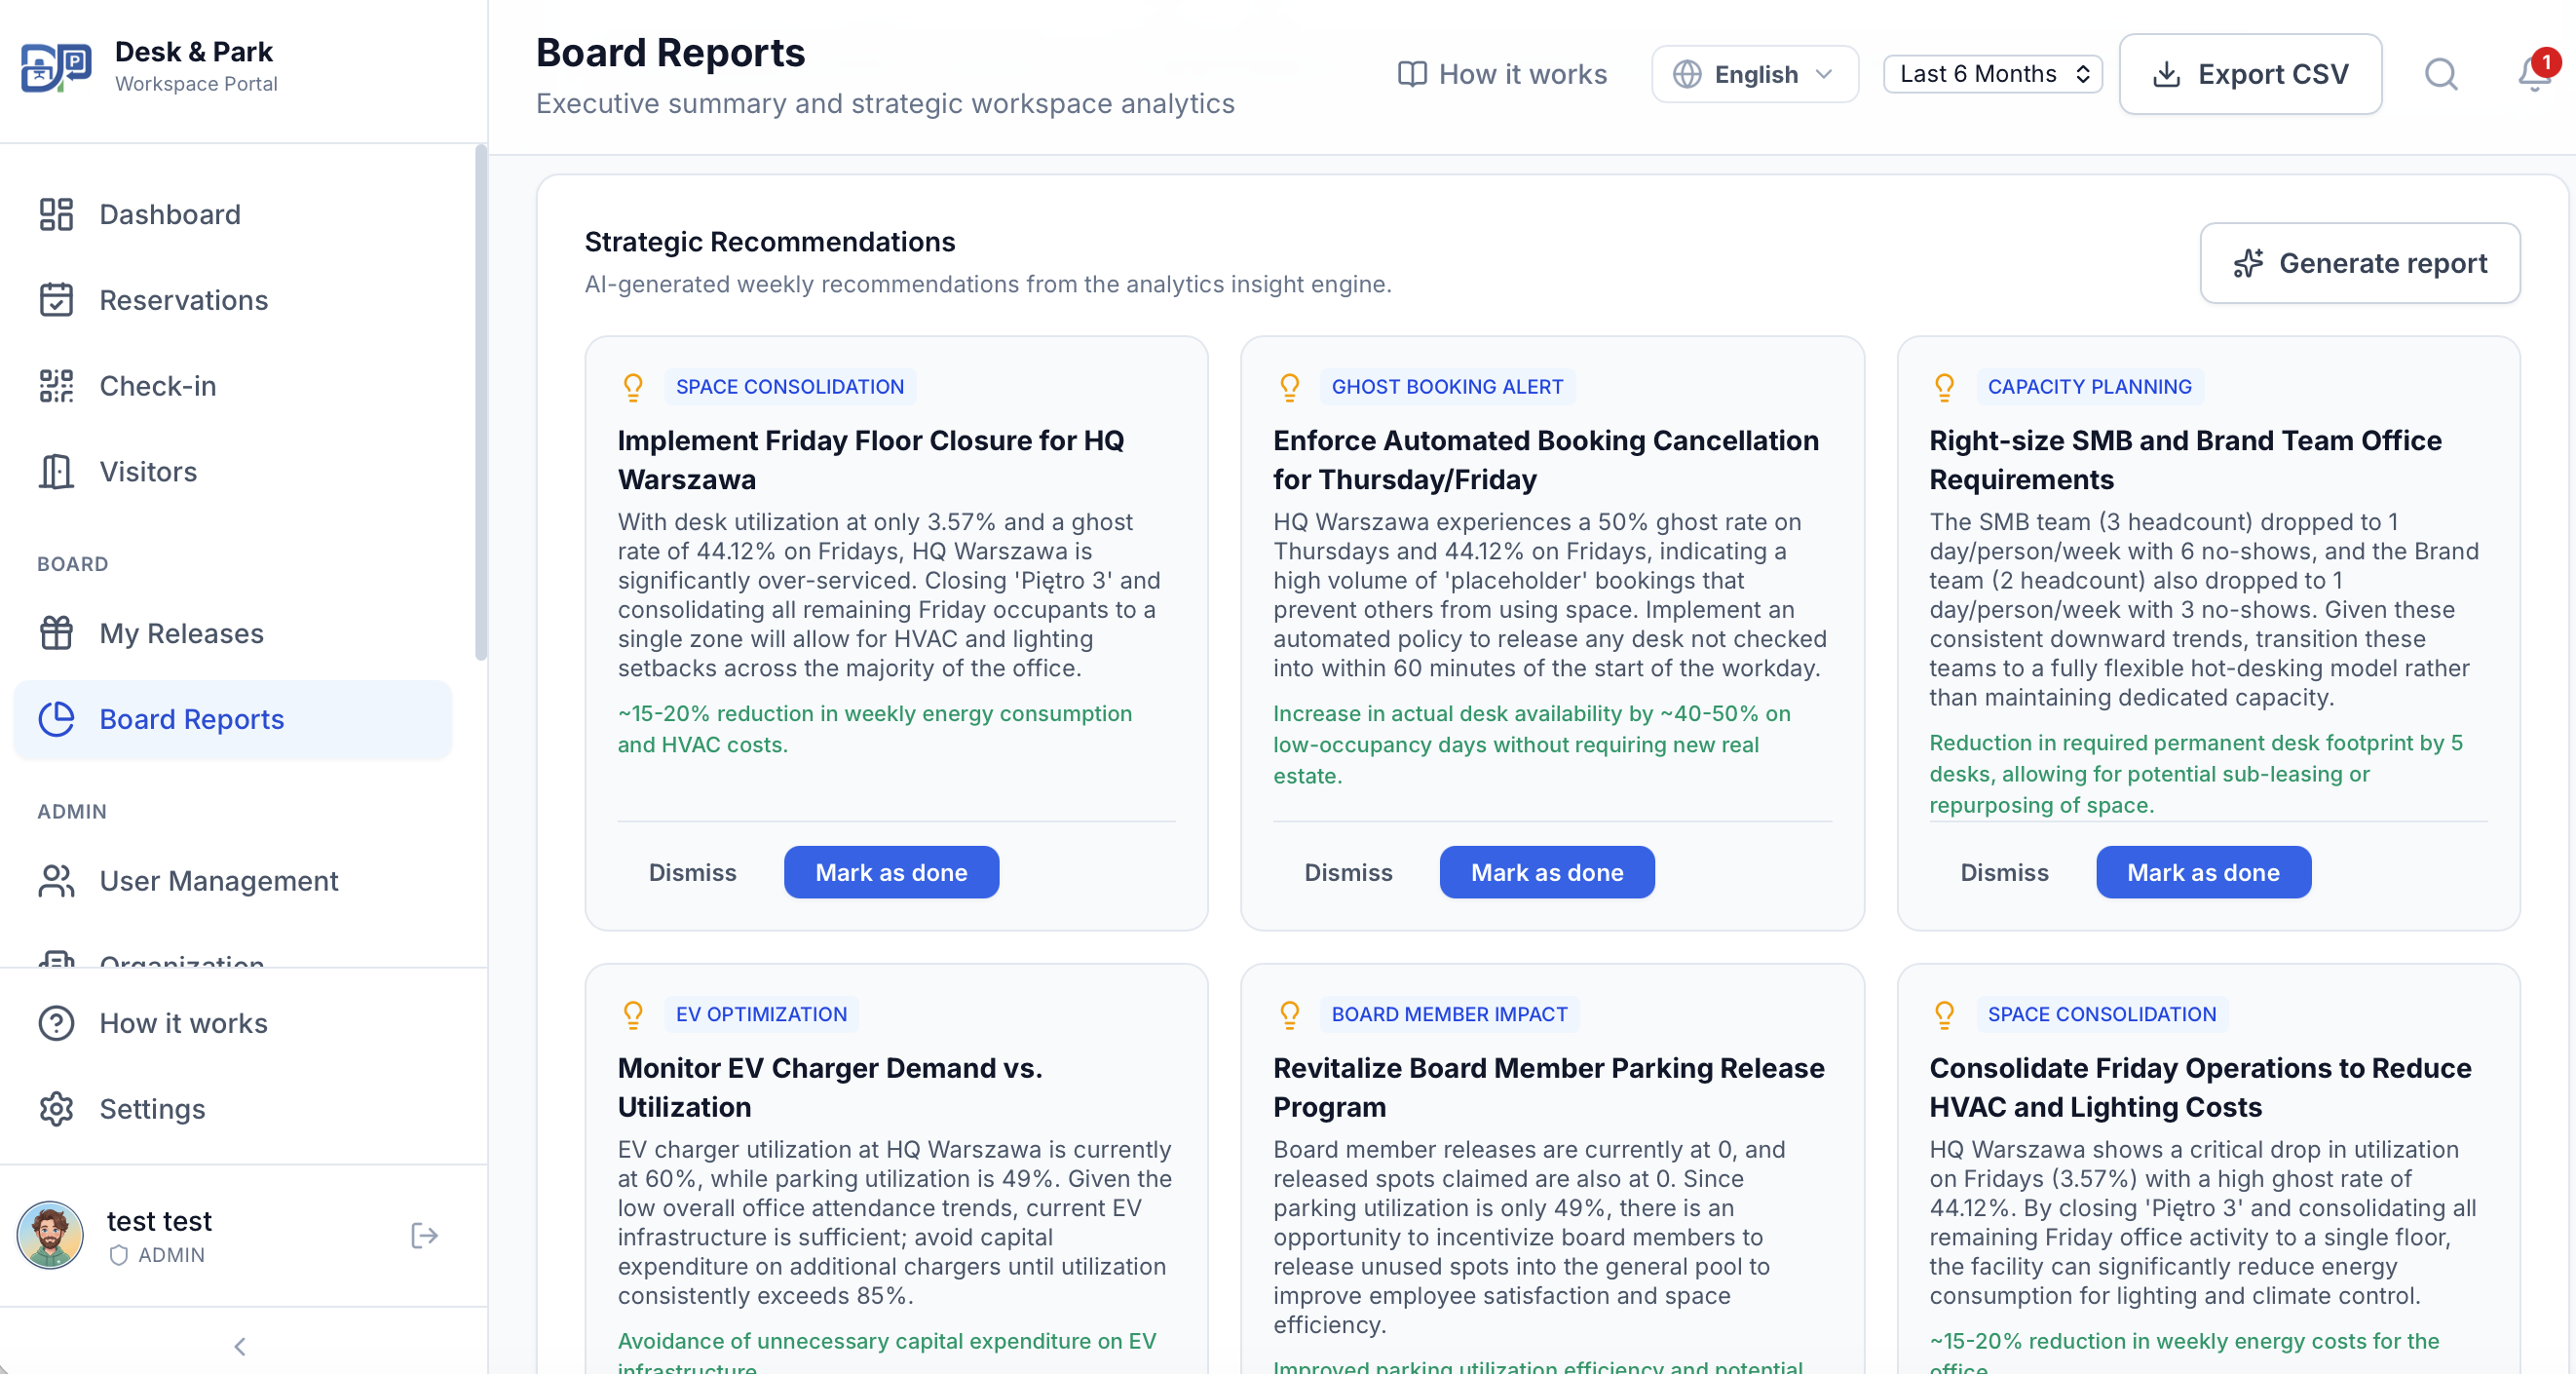Go to Reservations page
Screen dimensions: 2576x1374
232,300
